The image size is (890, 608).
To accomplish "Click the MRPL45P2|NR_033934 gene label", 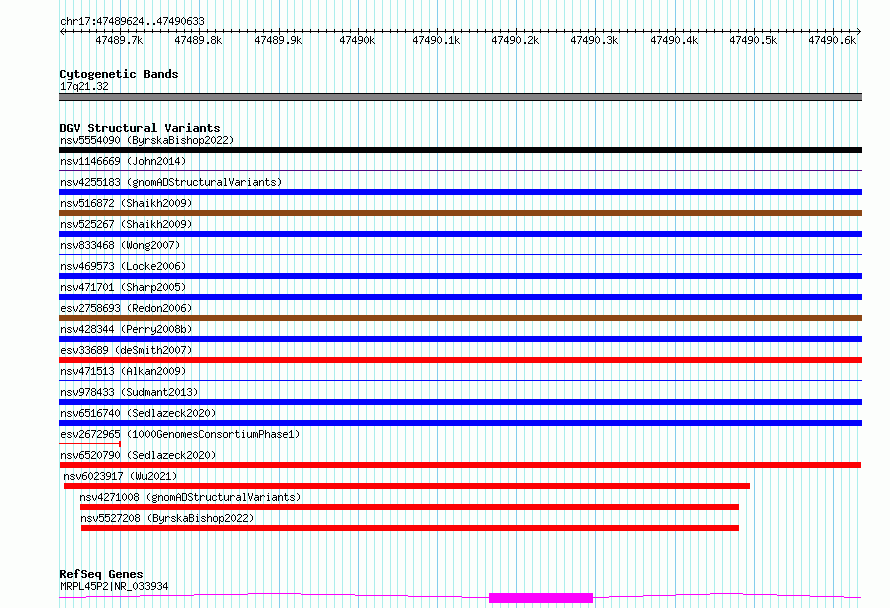I will 114,586.
